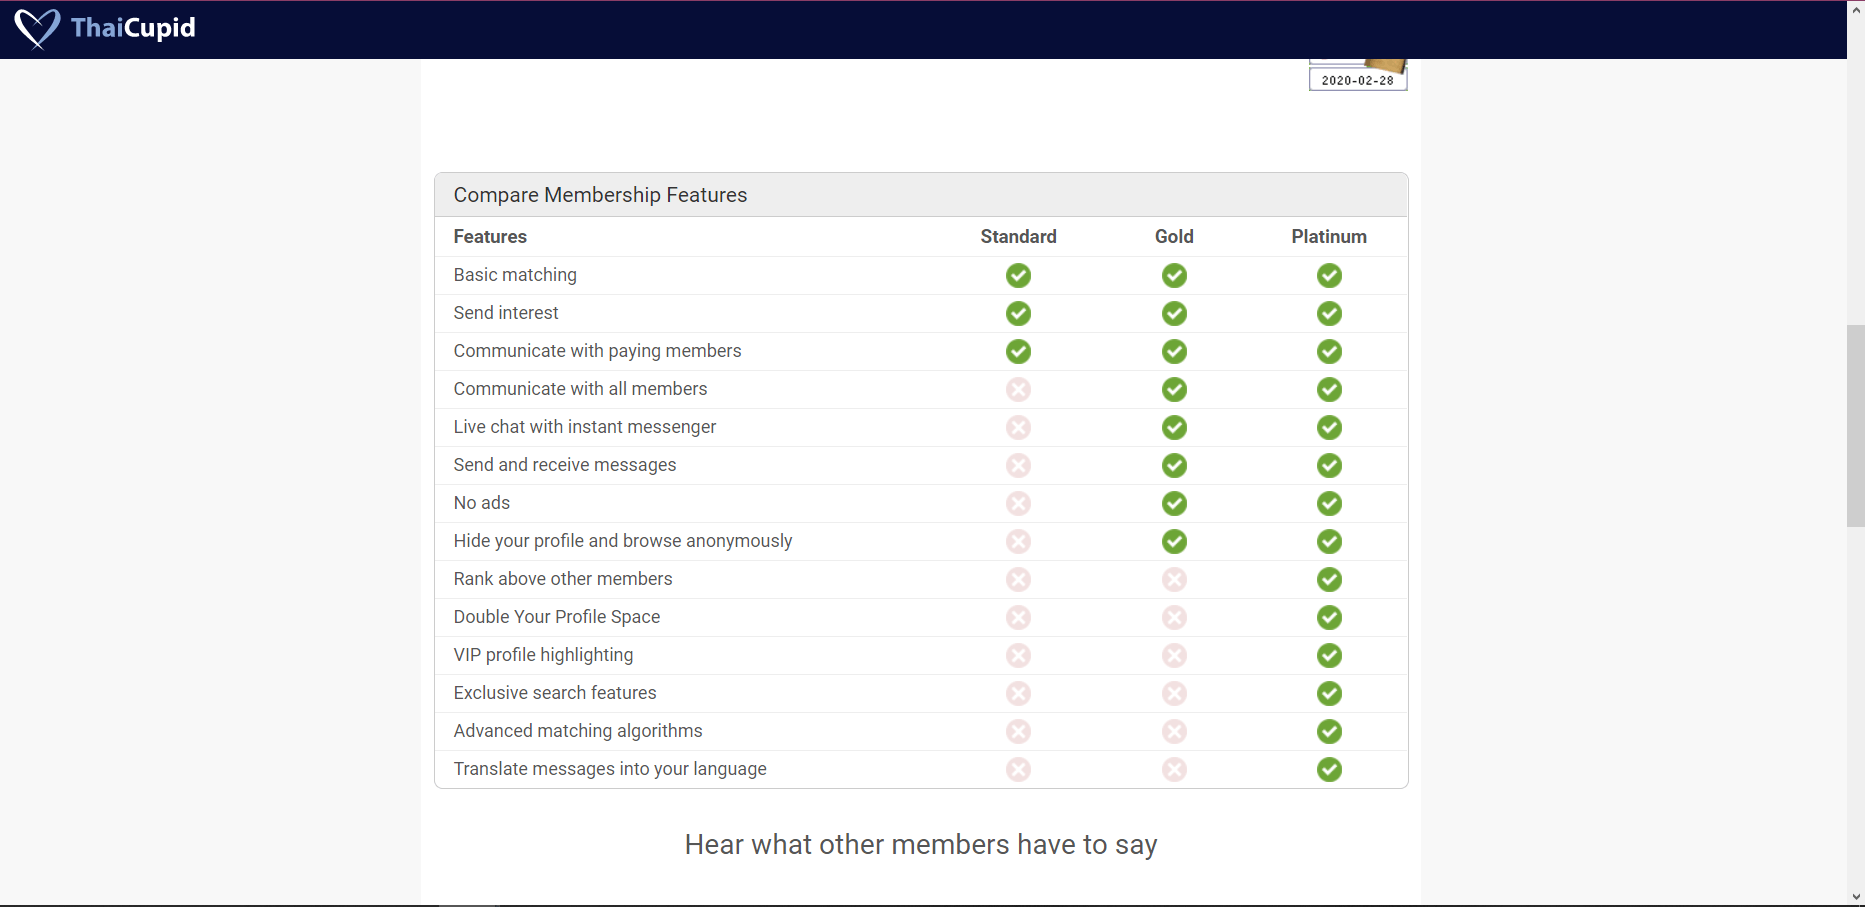This screenshot has width=1865, height=907.
Task: Click Platinum check for Rank above other members
Action: pos(1329,579)
